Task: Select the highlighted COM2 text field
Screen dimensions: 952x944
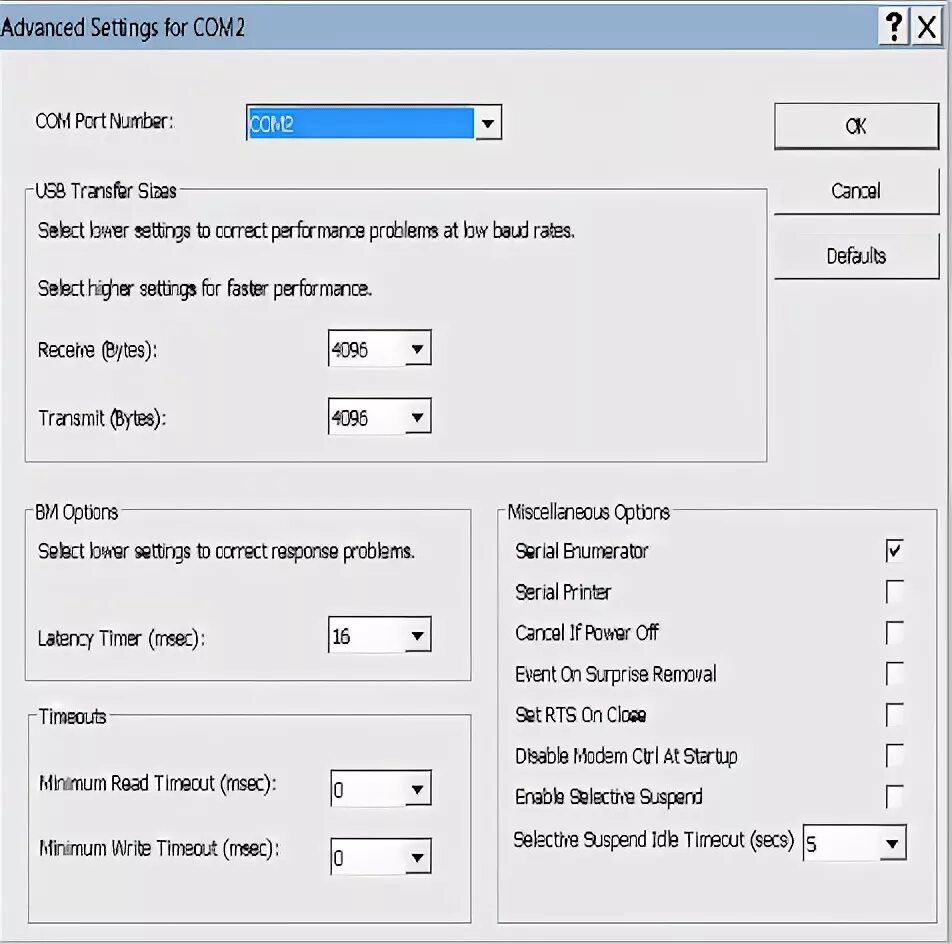Action: [x=361, y=123]
